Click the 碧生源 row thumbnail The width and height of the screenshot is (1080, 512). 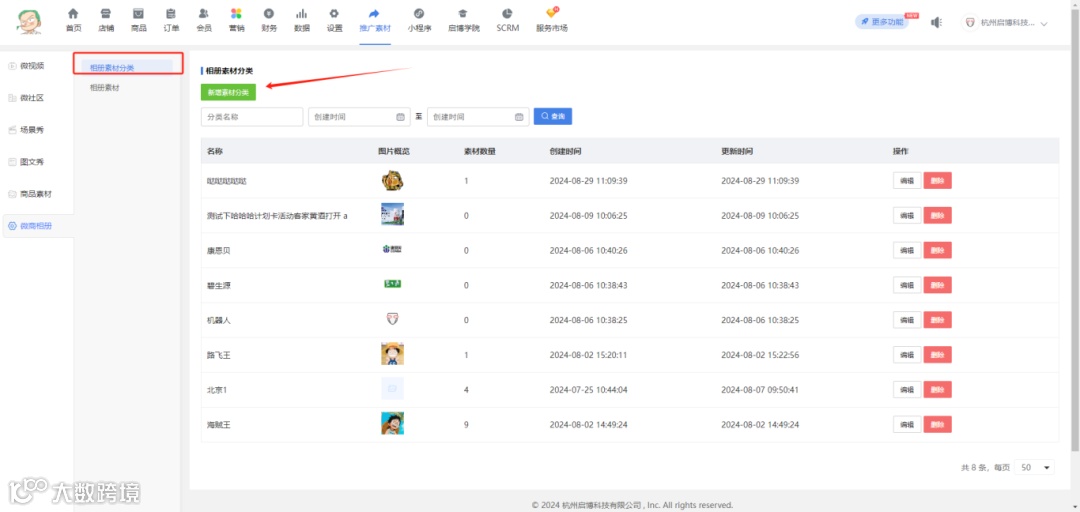393,284
